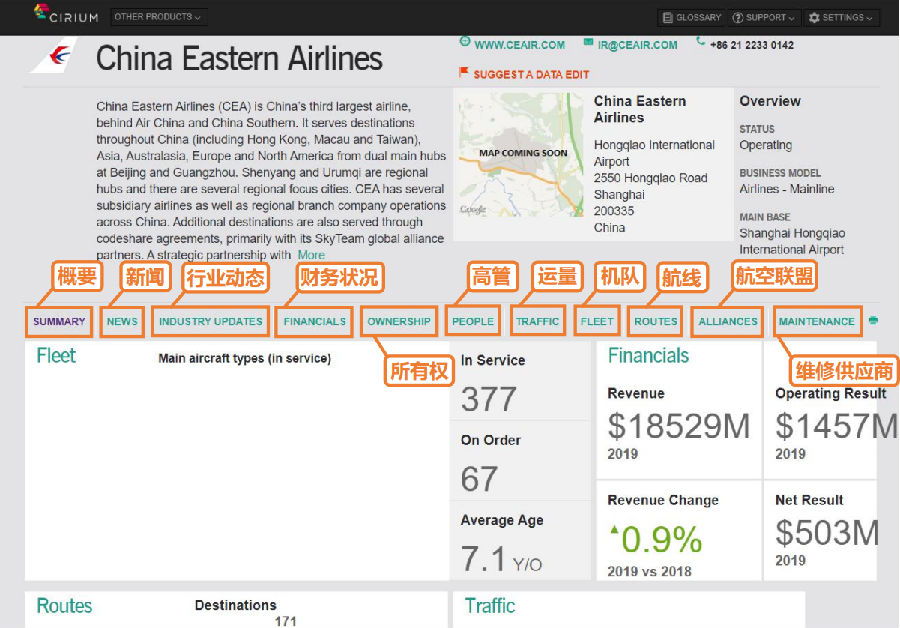Open the Settings dropdown menu

pos(843,17)
